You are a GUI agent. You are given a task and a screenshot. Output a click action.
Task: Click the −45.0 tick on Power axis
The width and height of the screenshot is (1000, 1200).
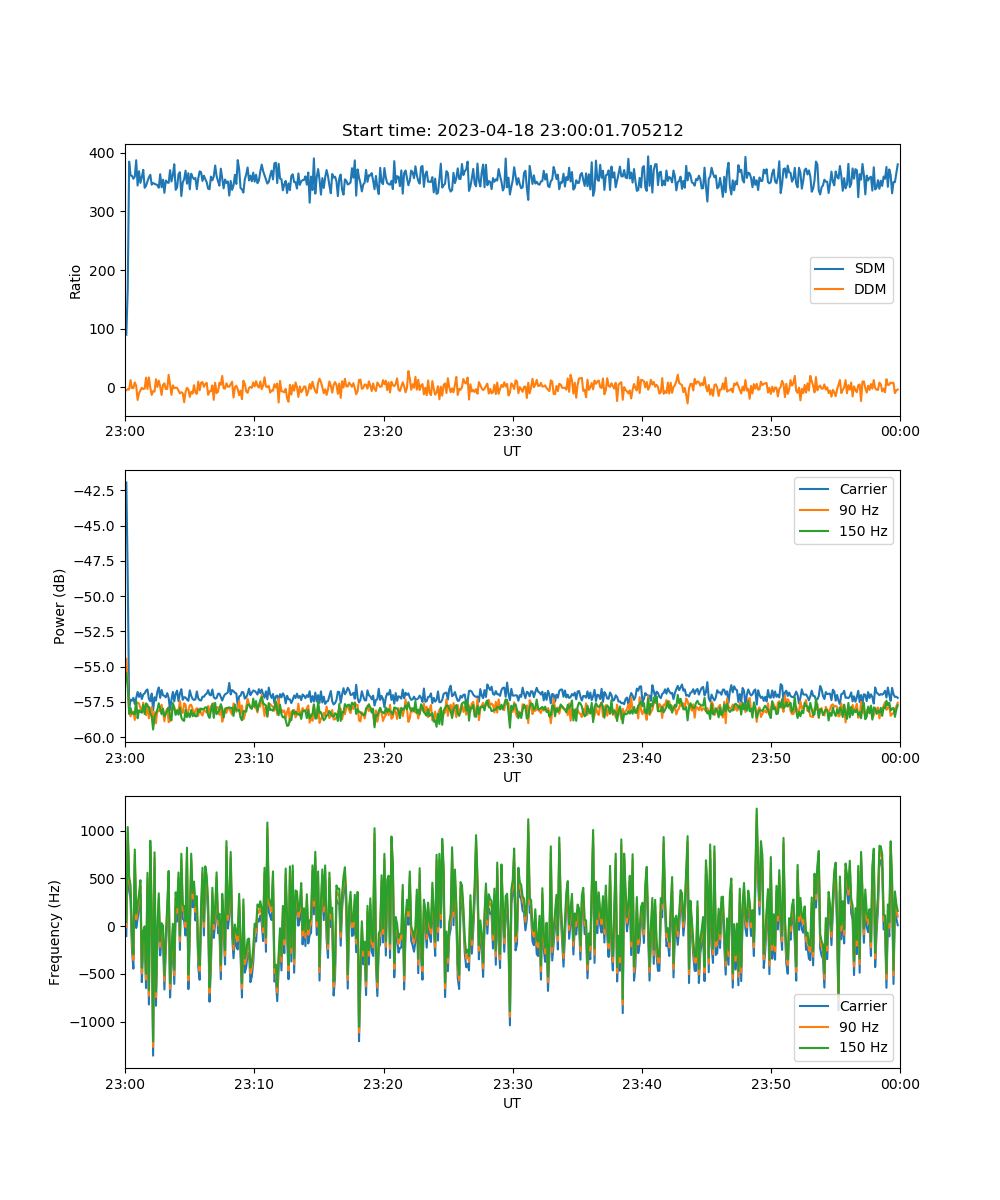(96, 526)
